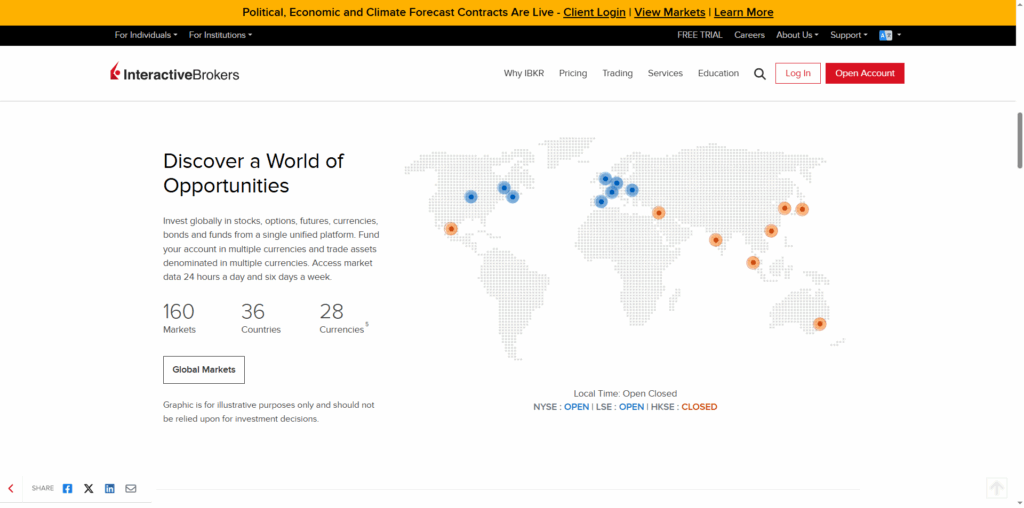The width and height of the screenshot is (1024, 508).
Task: Click the back-to-top arrow icon
Action: (x=997, y=488)
